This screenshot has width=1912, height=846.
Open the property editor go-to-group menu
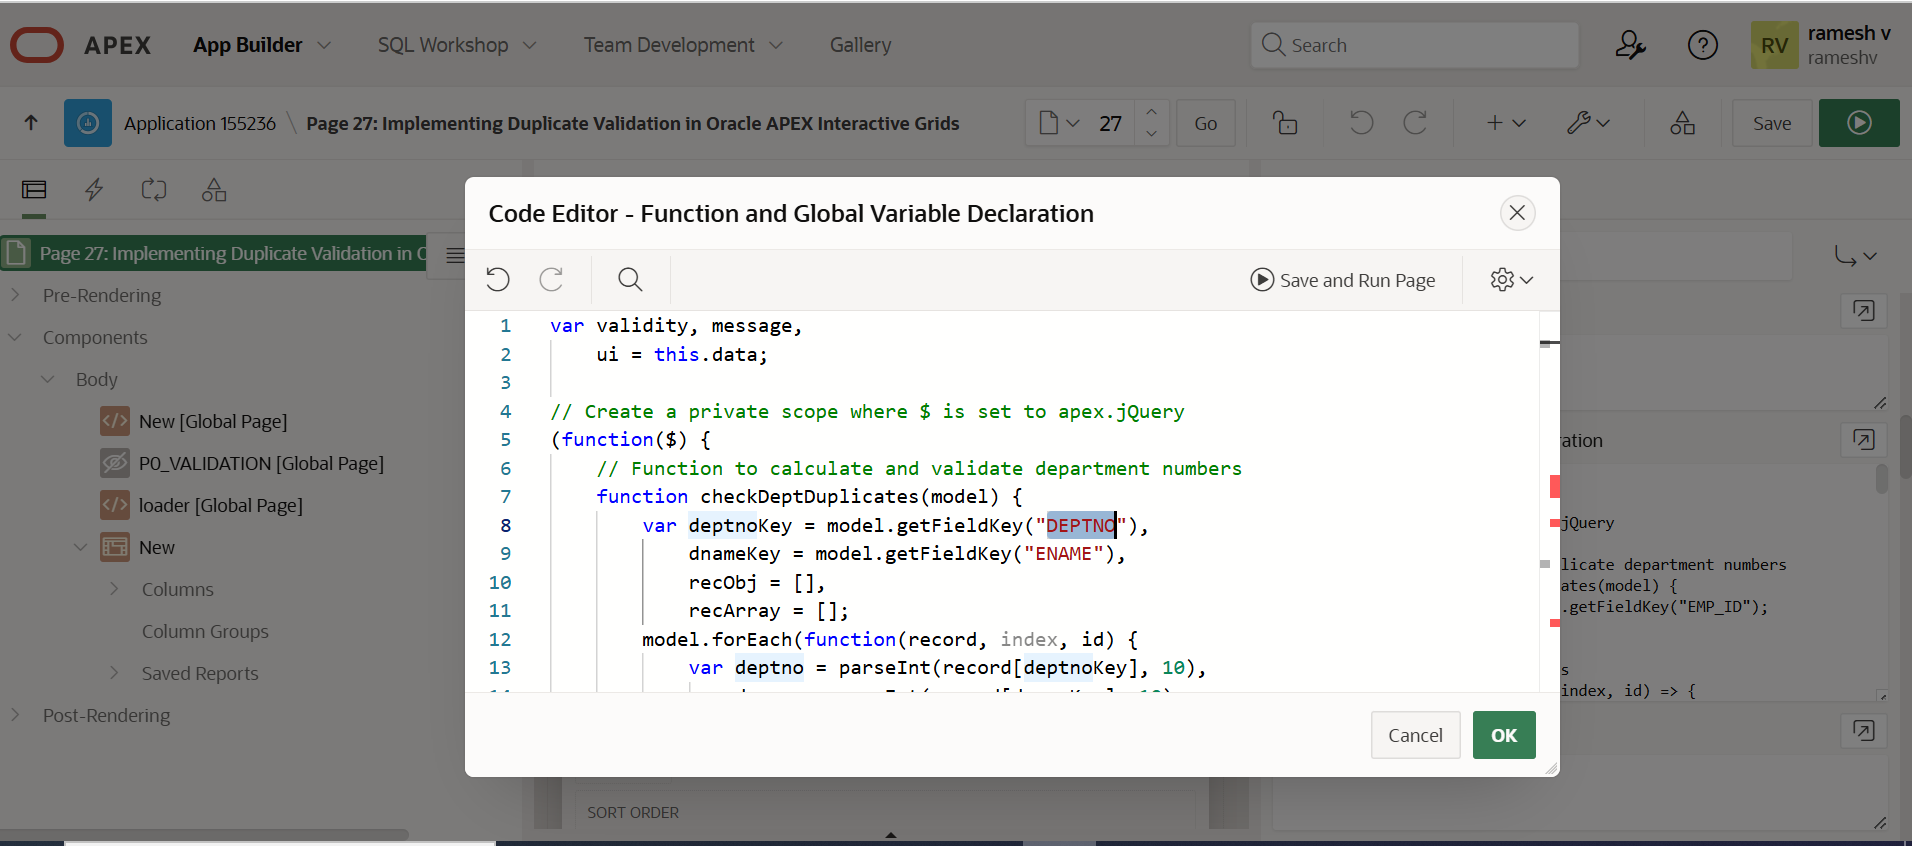(x=1855, y=256)
